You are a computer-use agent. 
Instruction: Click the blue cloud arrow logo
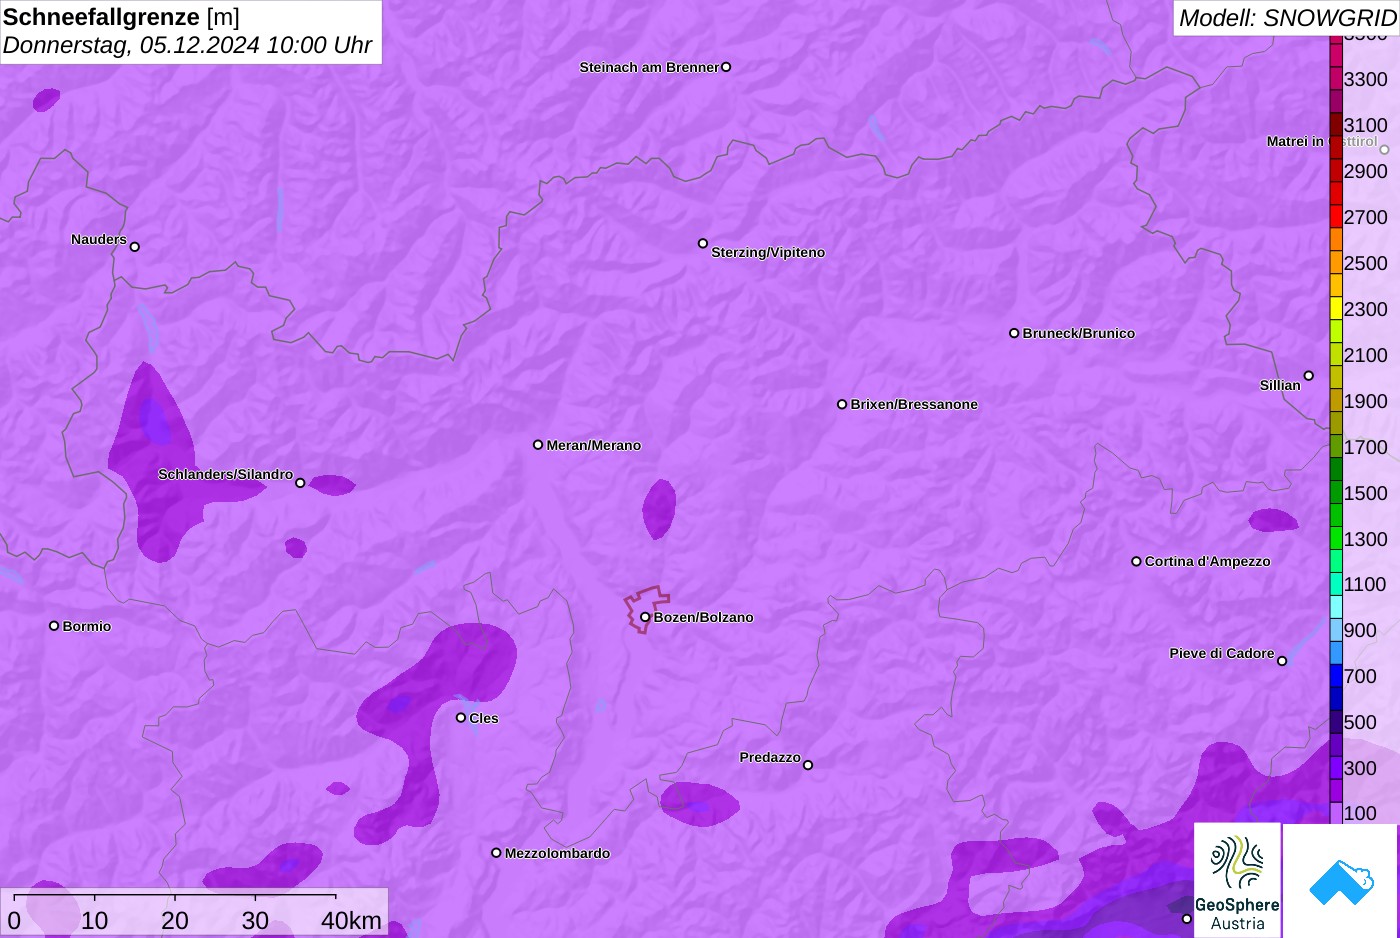(1341, 880)
